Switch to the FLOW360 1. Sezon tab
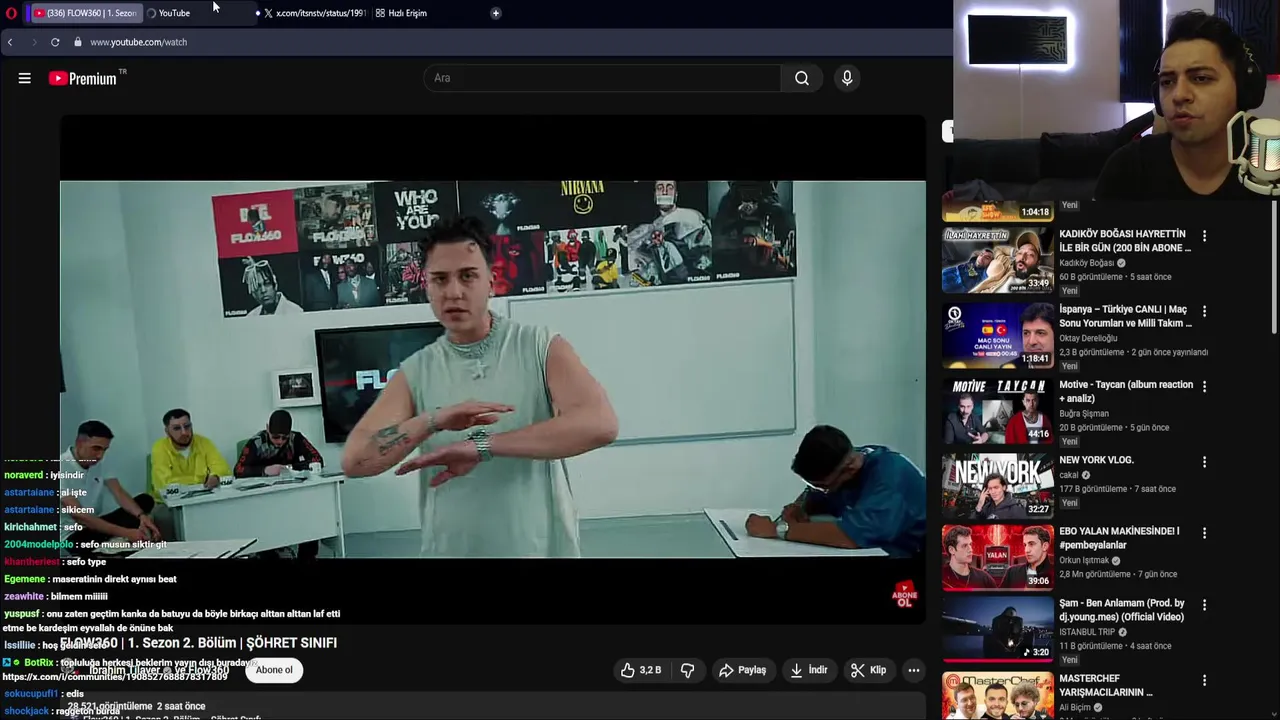 coord(85,13)
